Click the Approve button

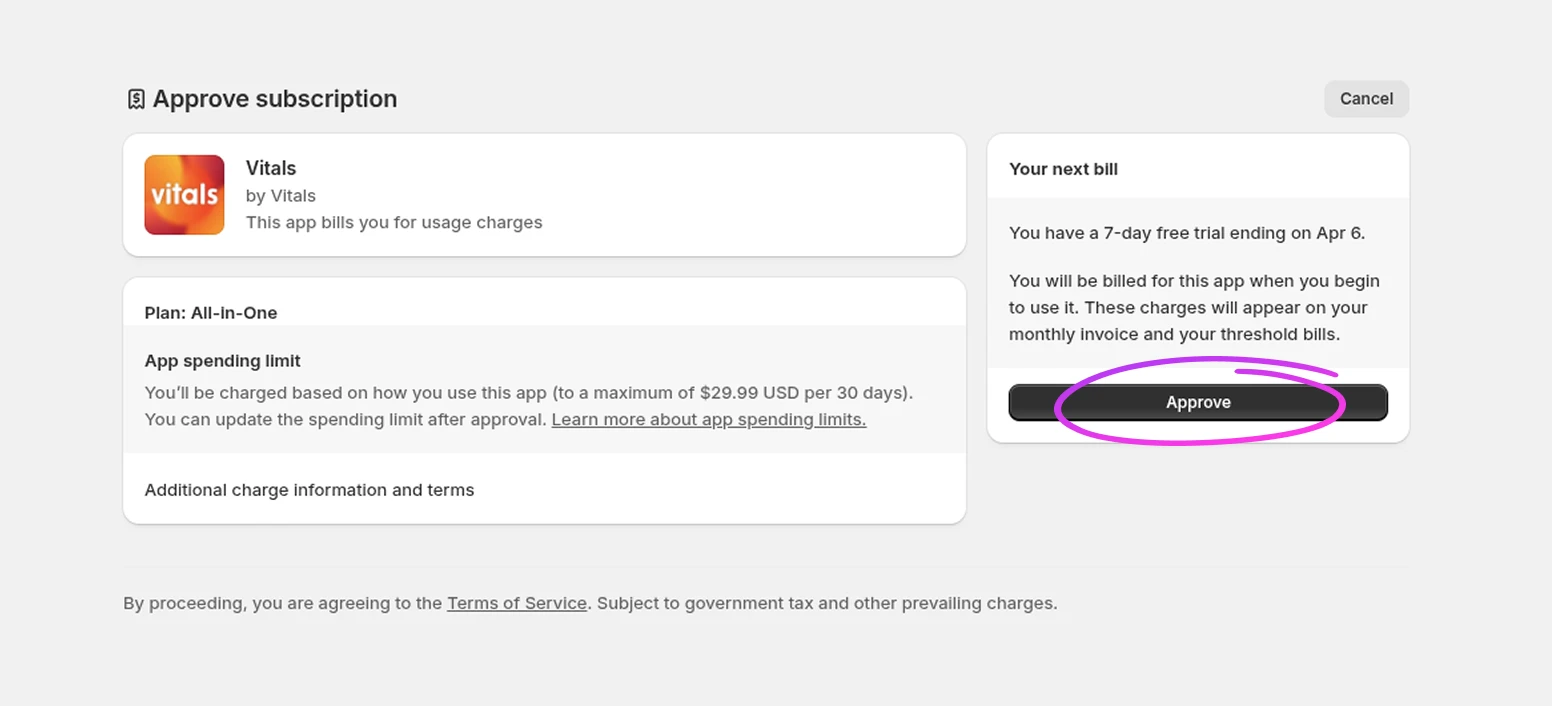[x=1198, y=402]
